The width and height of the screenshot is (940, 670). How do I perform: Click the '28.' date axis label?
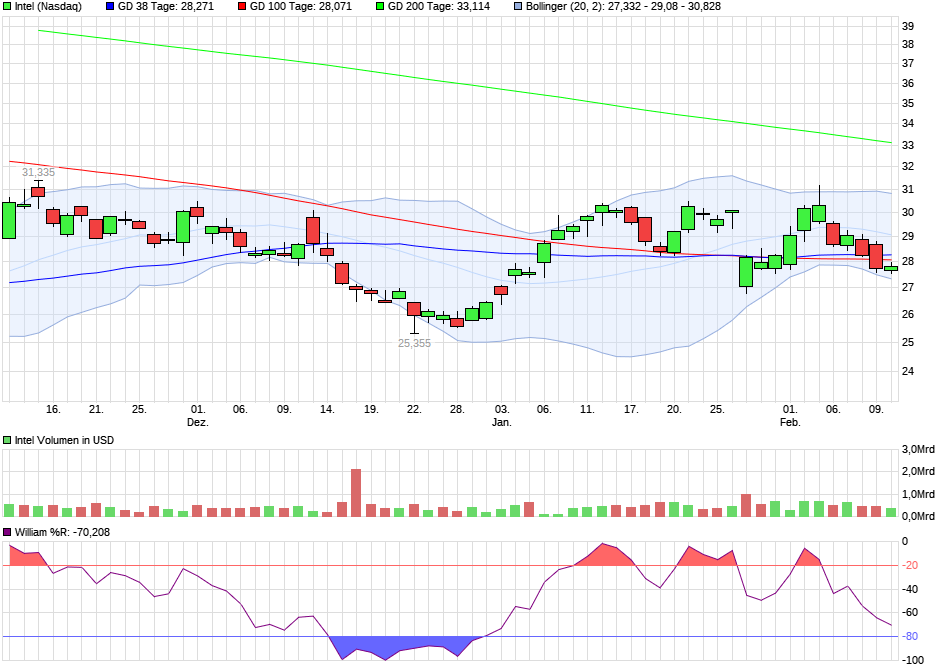click(457, 409)
